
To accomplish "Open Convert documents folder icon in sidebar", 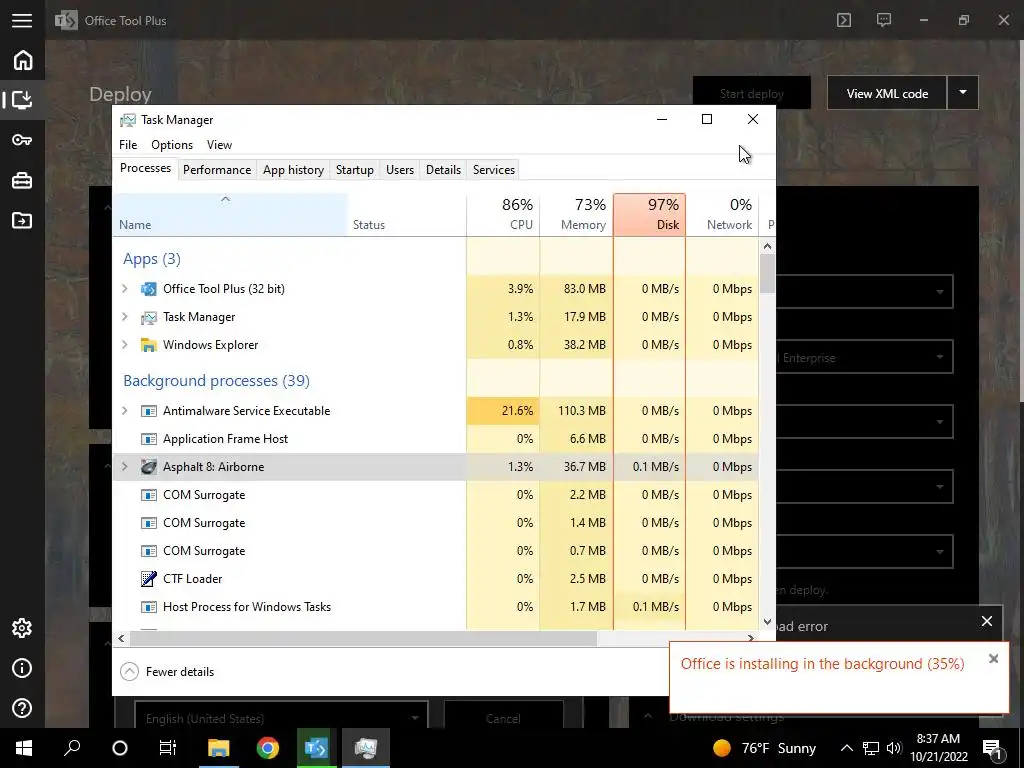I will pos(22,220).
